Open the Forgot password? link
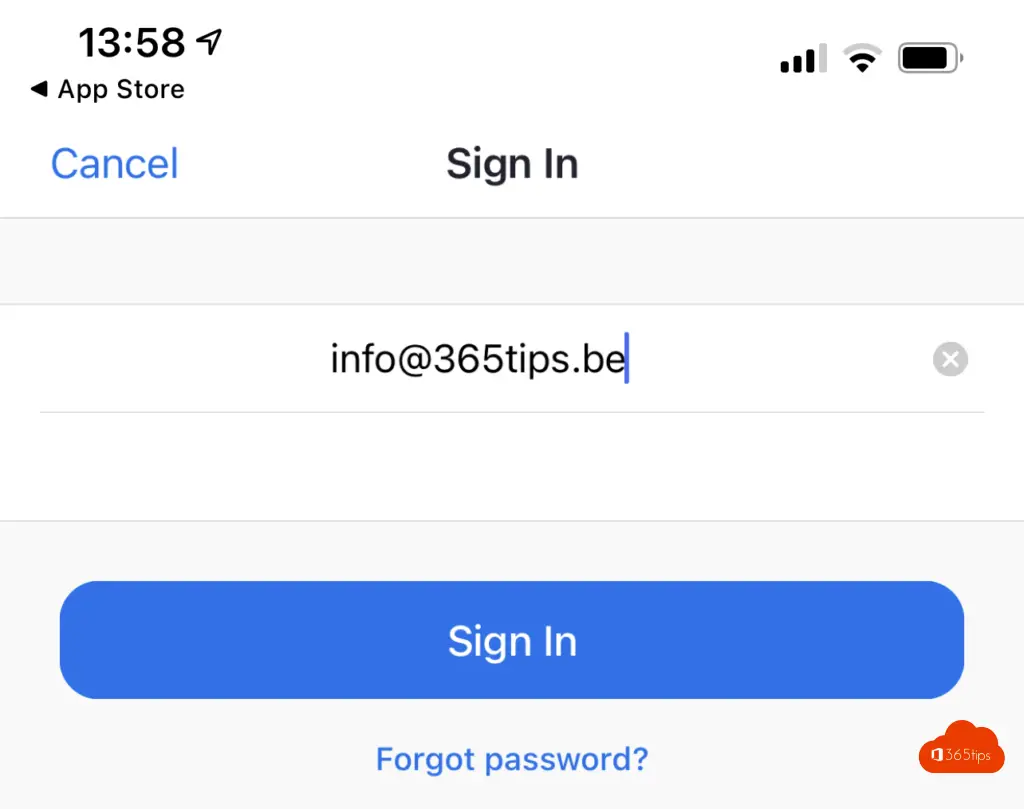 (x=512, y=759)
